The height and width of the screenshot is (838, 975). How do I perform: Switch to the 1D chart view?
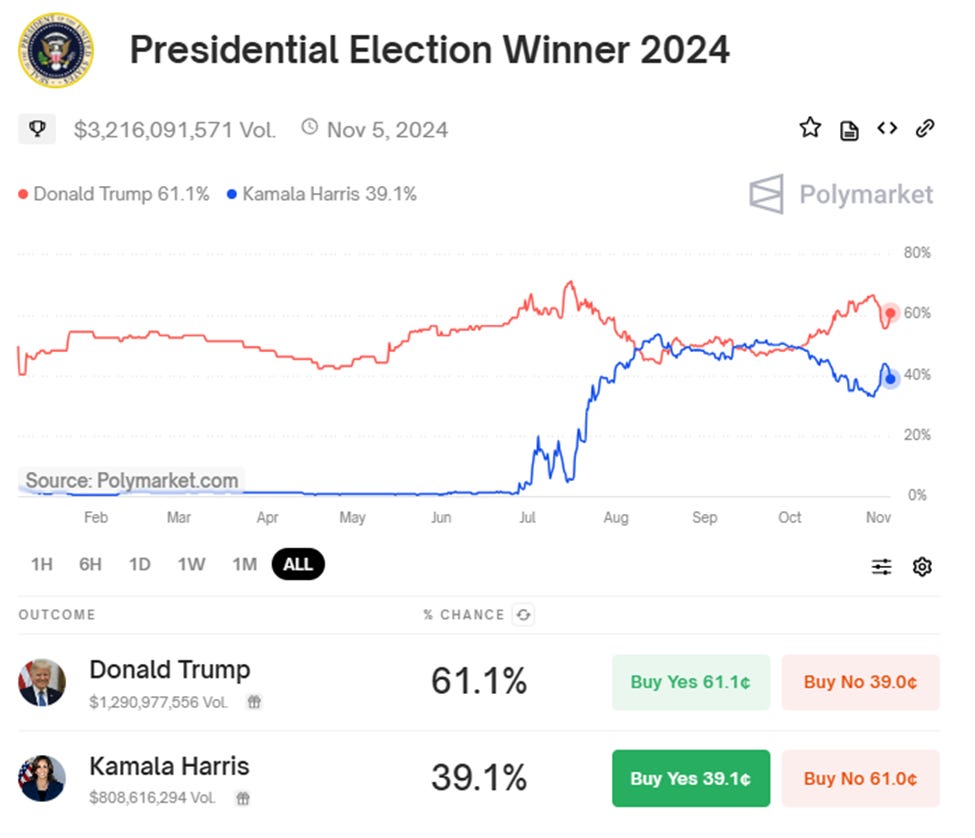click(x=140, y=564)
